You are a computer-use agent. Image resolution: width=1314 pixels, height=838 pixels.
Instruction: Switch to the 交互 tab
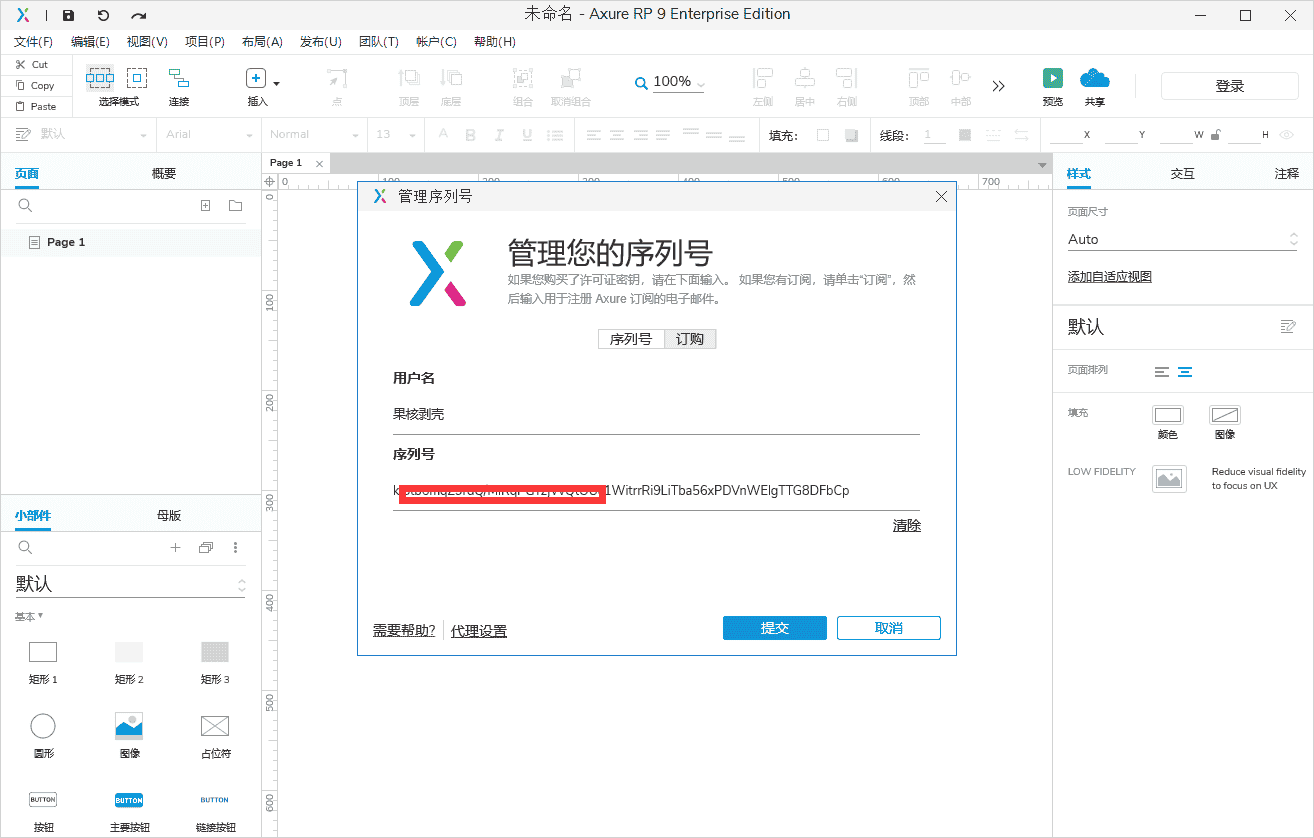1182,173
